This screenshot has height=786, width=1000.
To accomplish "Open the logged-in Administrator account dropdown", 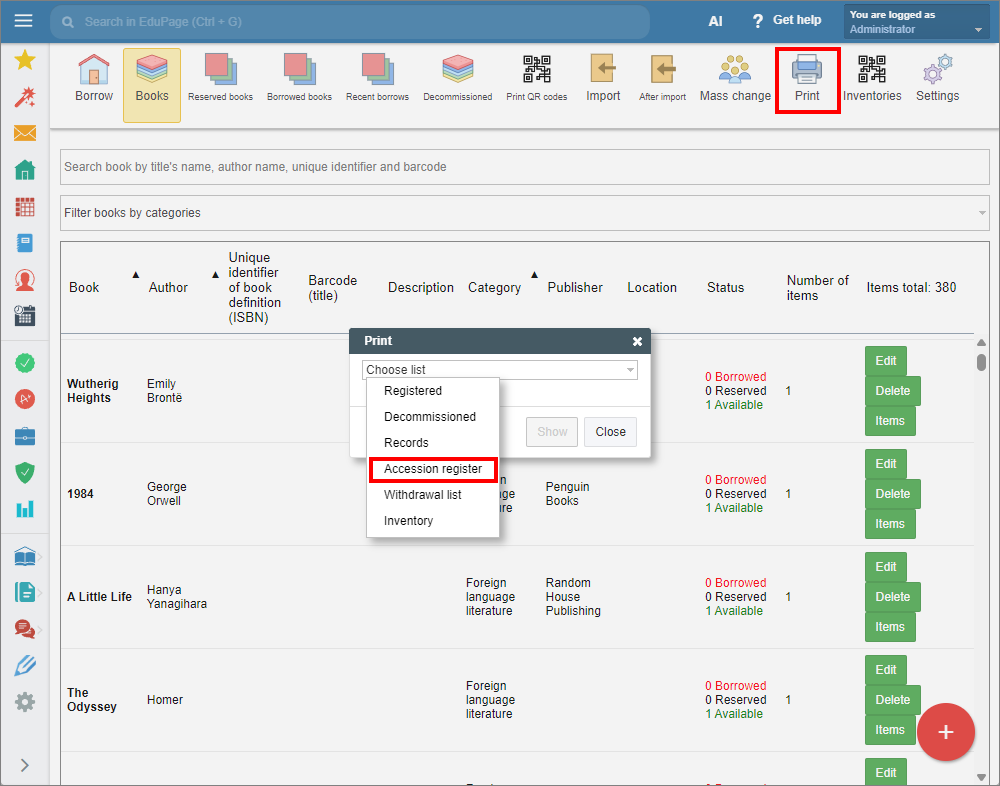I will pos(916,22).
